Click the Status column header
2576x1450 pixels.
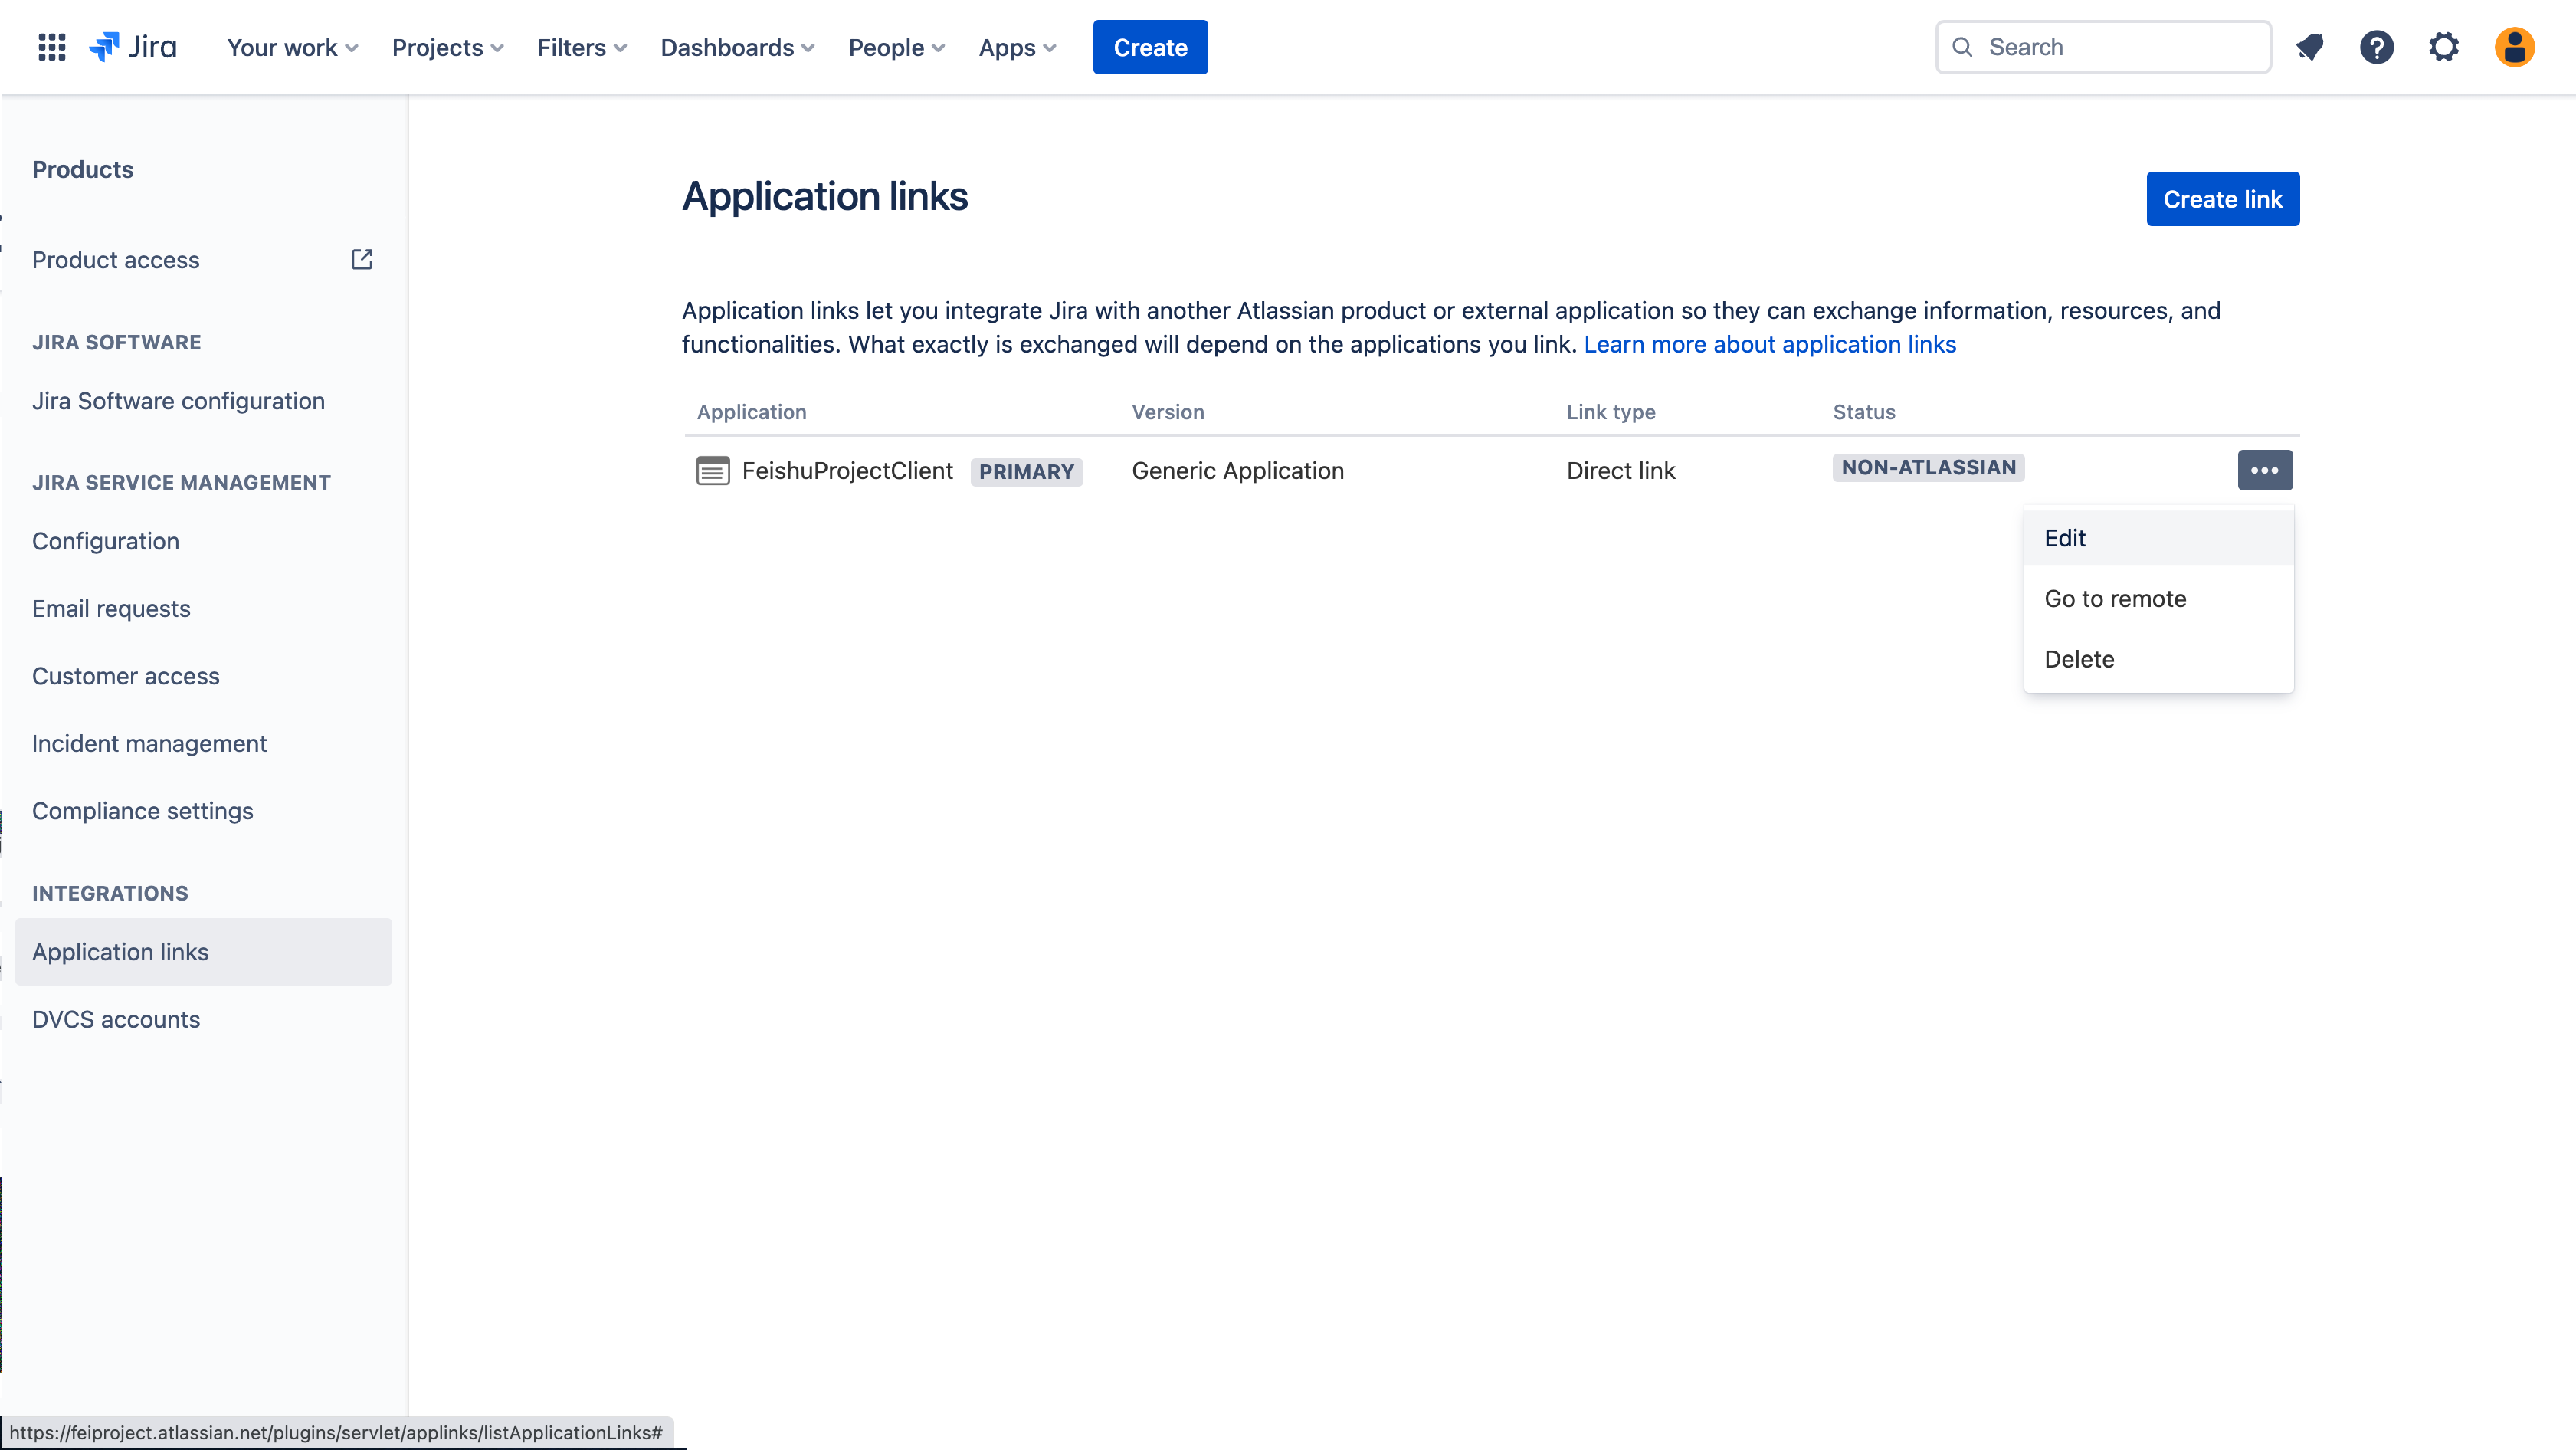[1864, 412]
